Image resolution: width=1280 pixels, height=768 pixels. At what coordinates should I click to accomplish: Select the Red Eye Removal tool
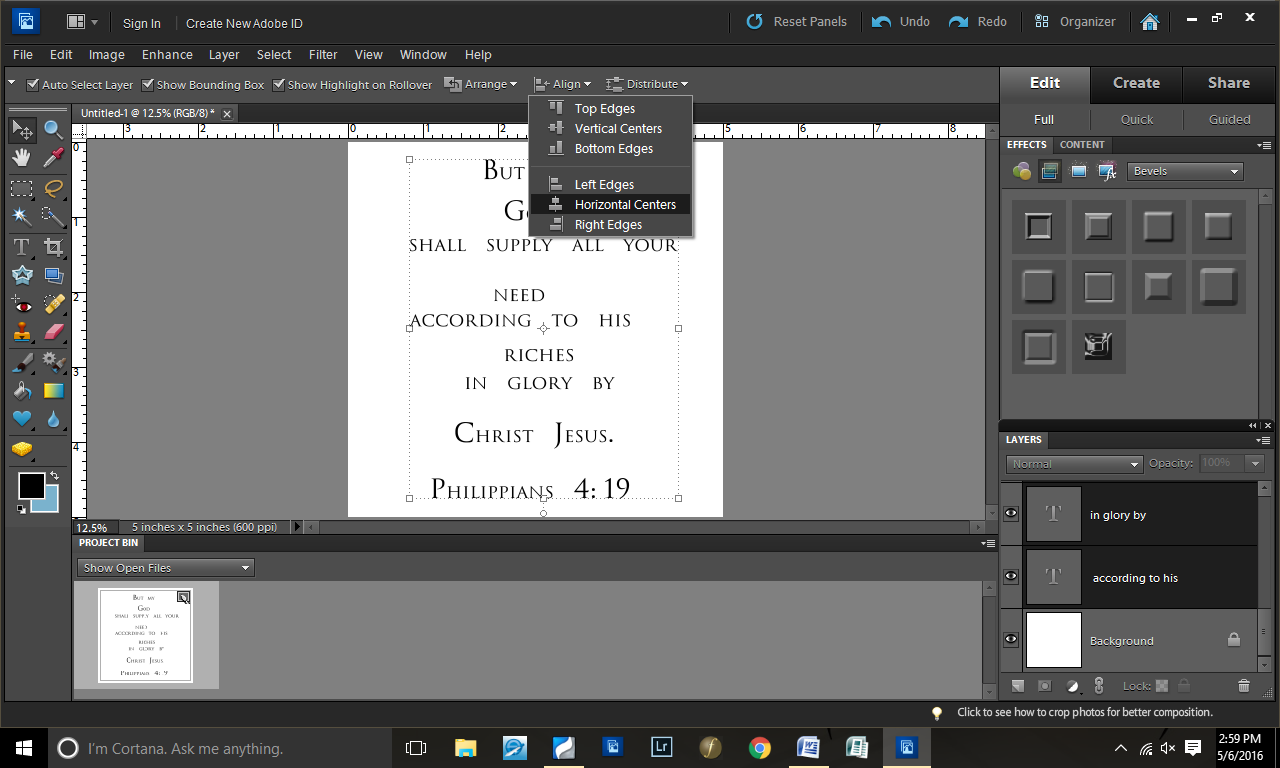point(21,304)
